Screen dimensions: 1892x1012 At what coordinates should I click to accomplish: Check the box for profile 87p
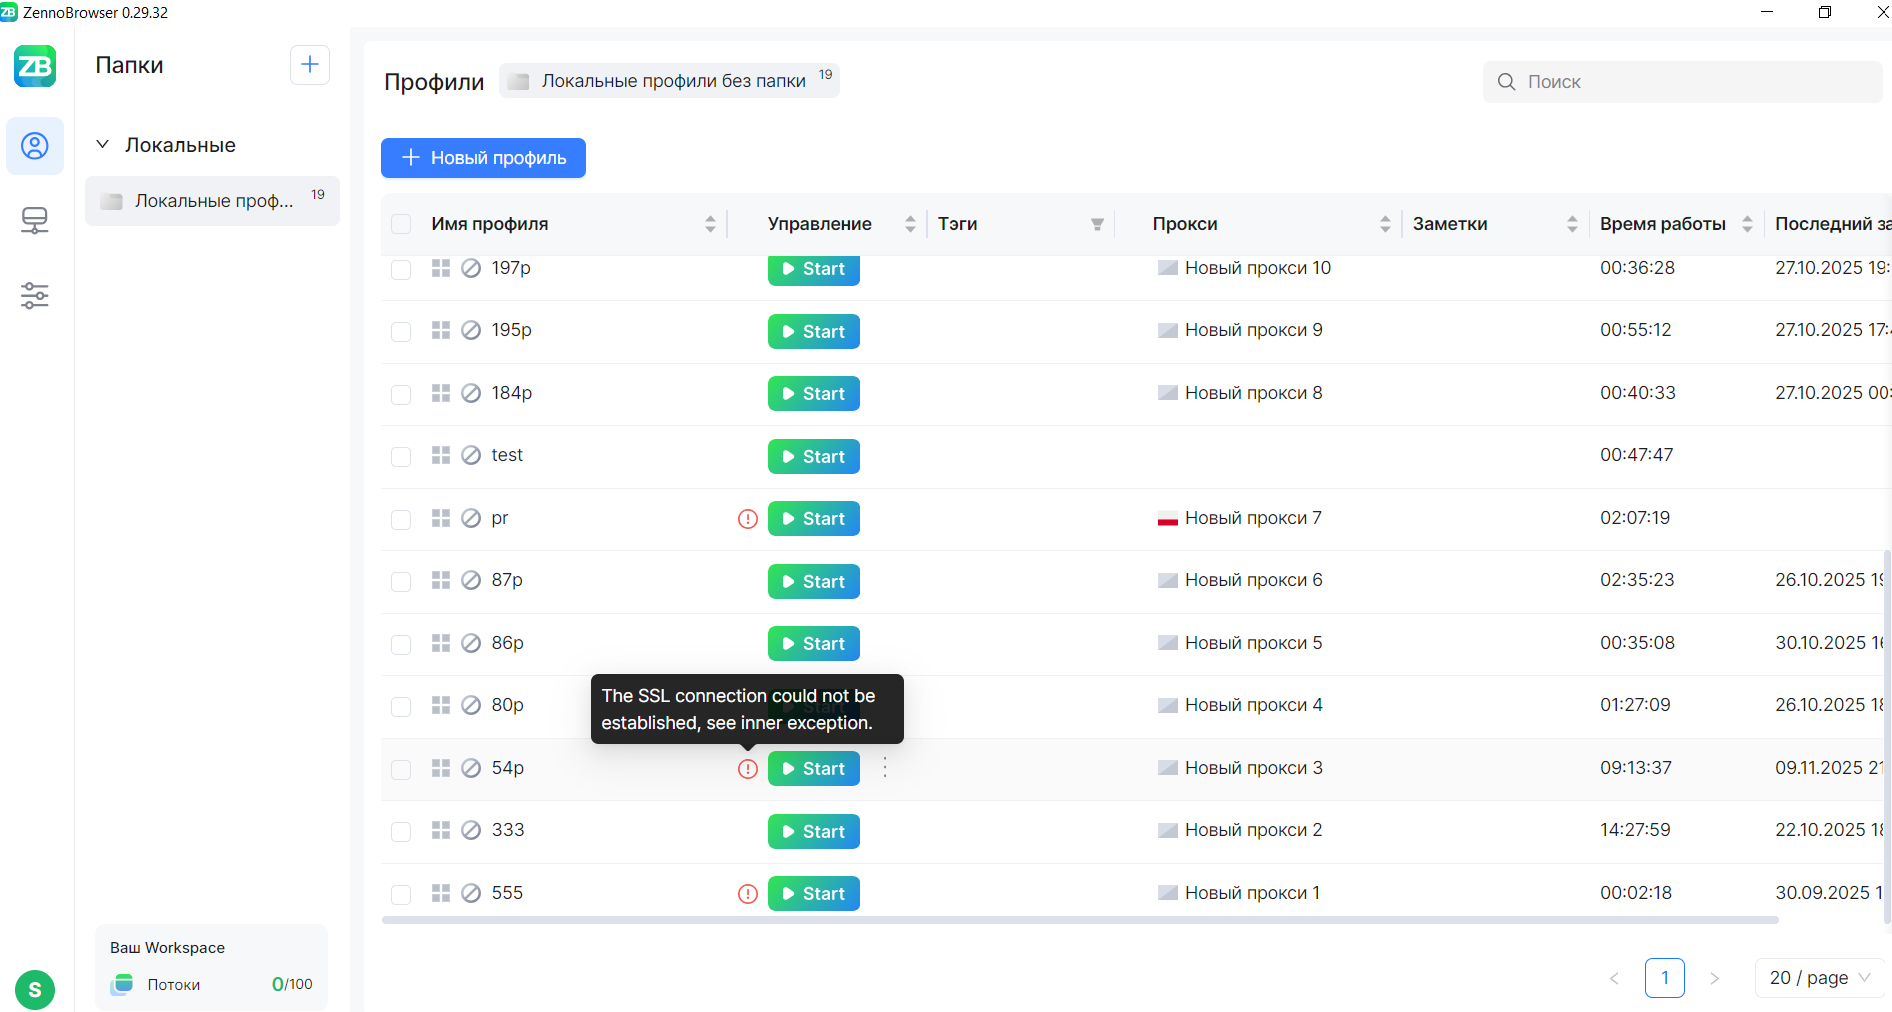tap(401, 582)
